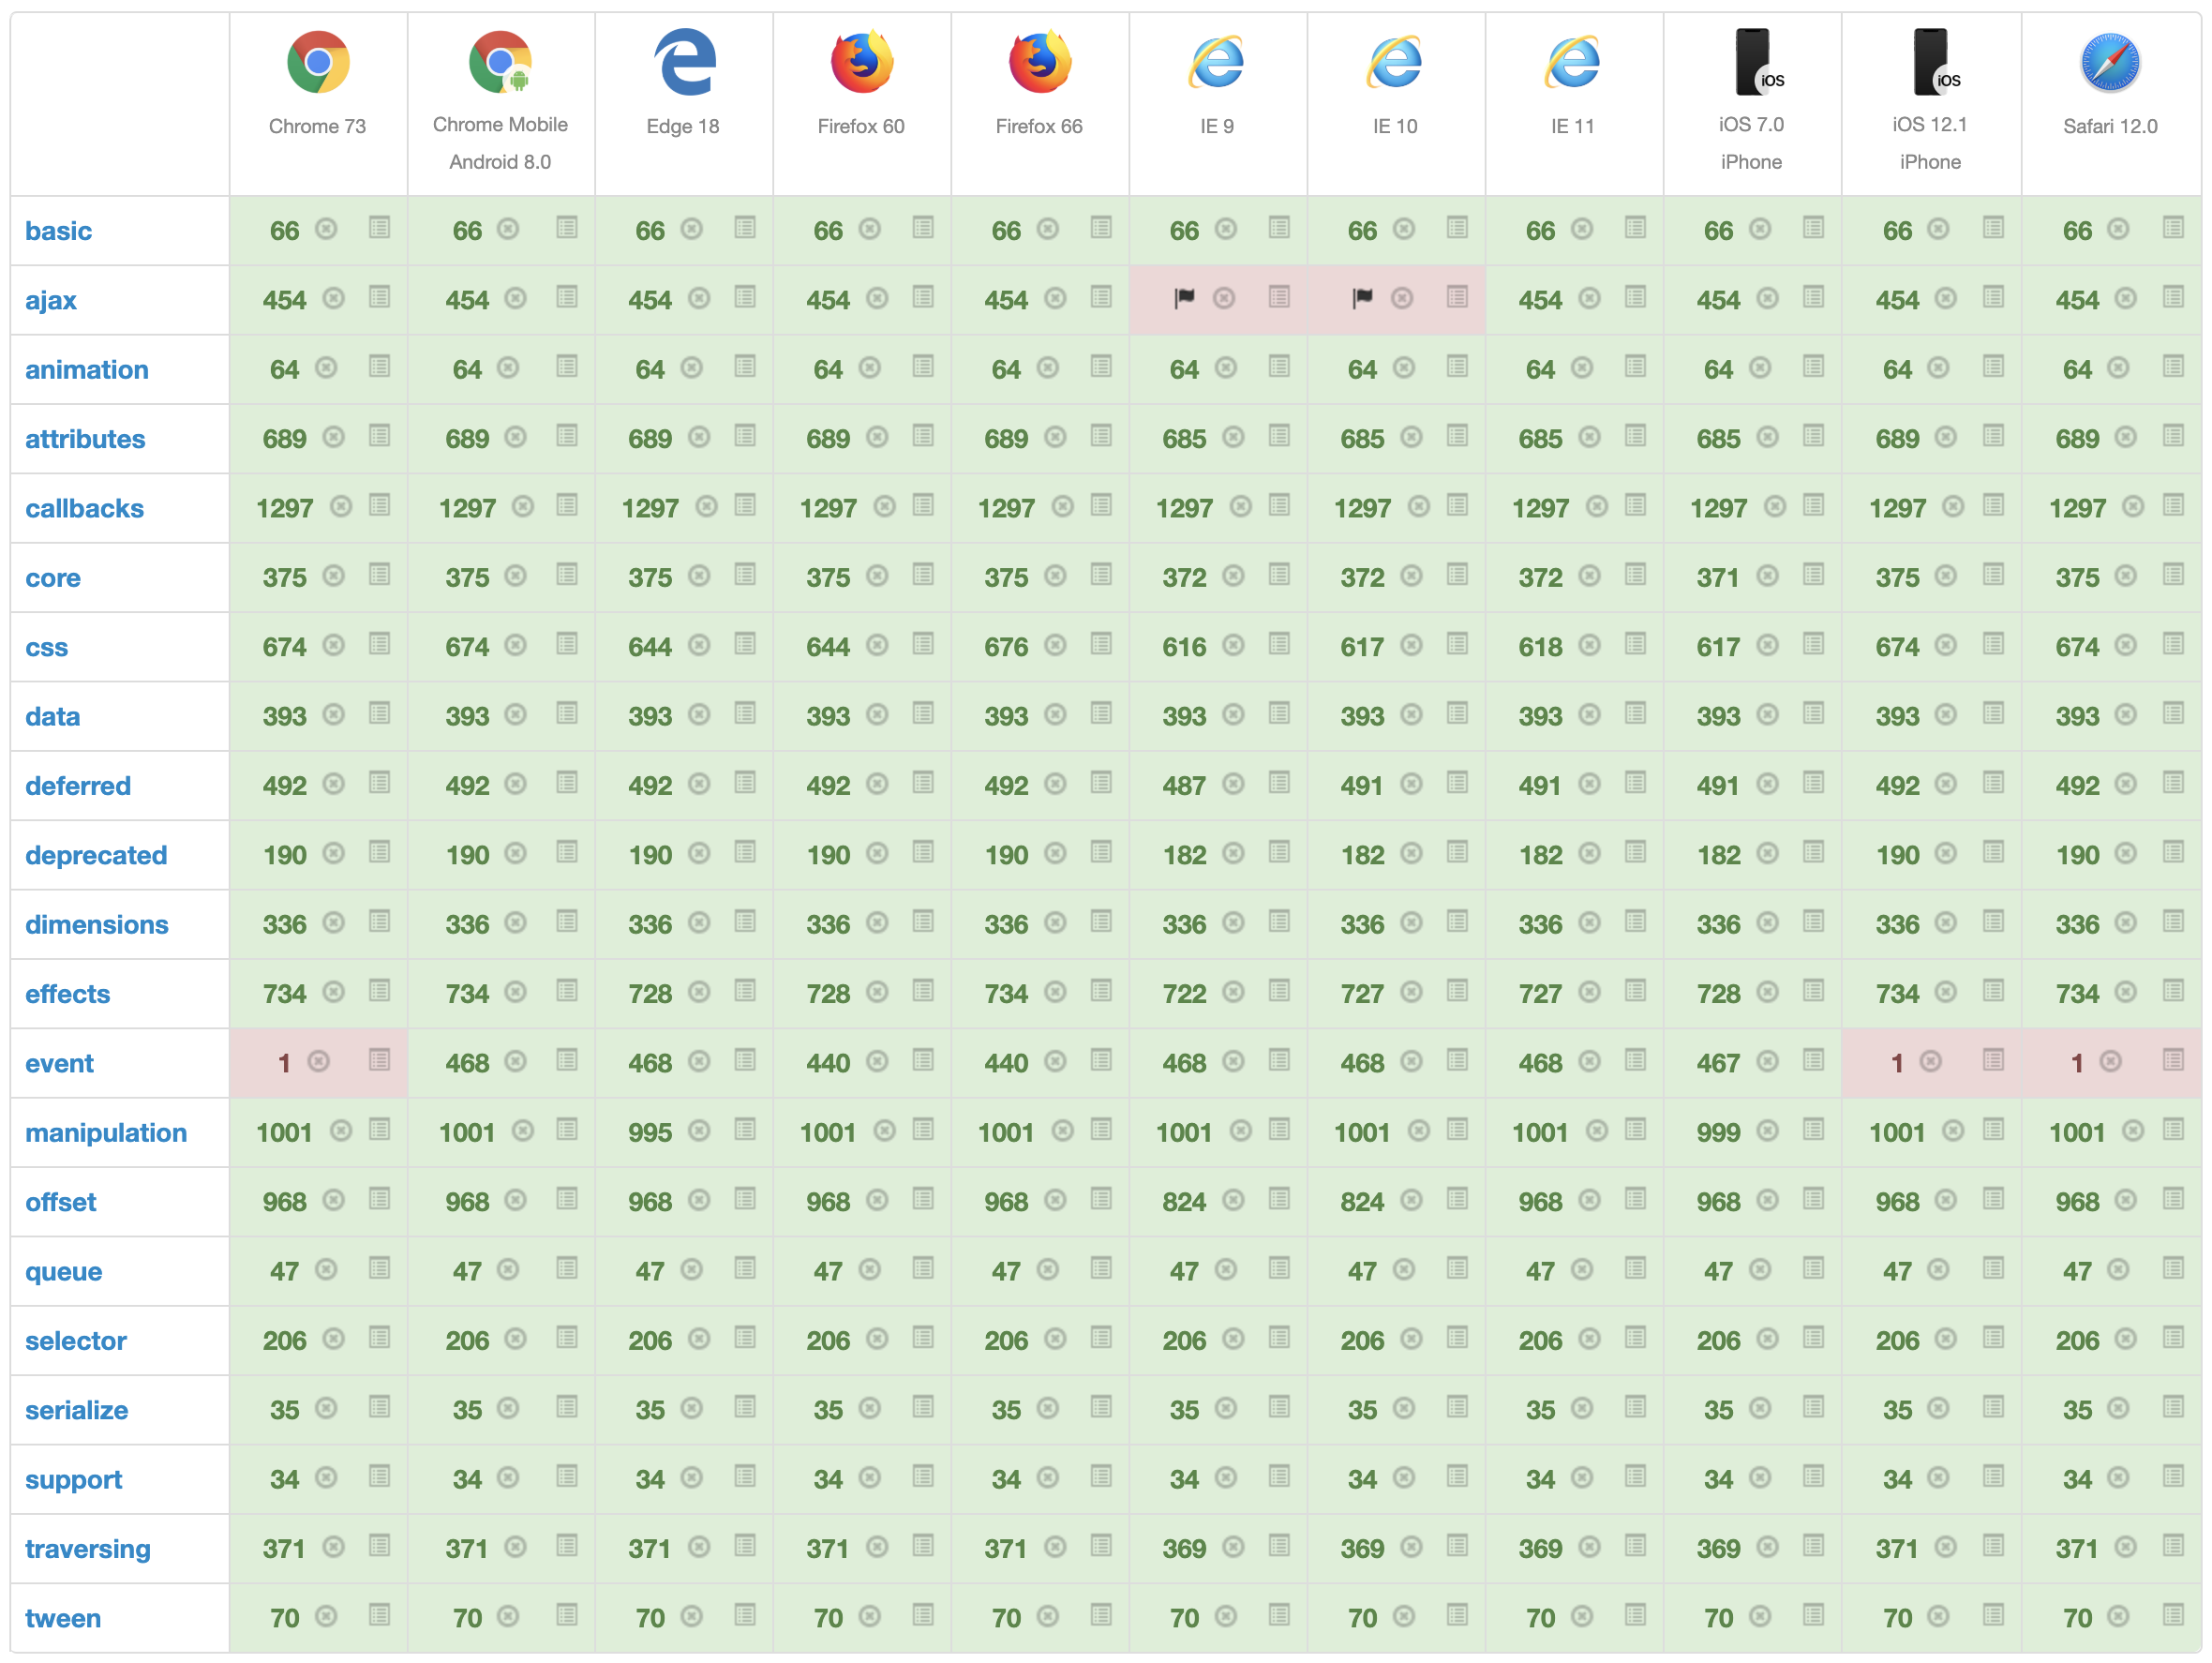Open the log icon for basic in Chrome 73
Image resolution: width=2212 pixels, height=1663 pixels.
point(379,229)
